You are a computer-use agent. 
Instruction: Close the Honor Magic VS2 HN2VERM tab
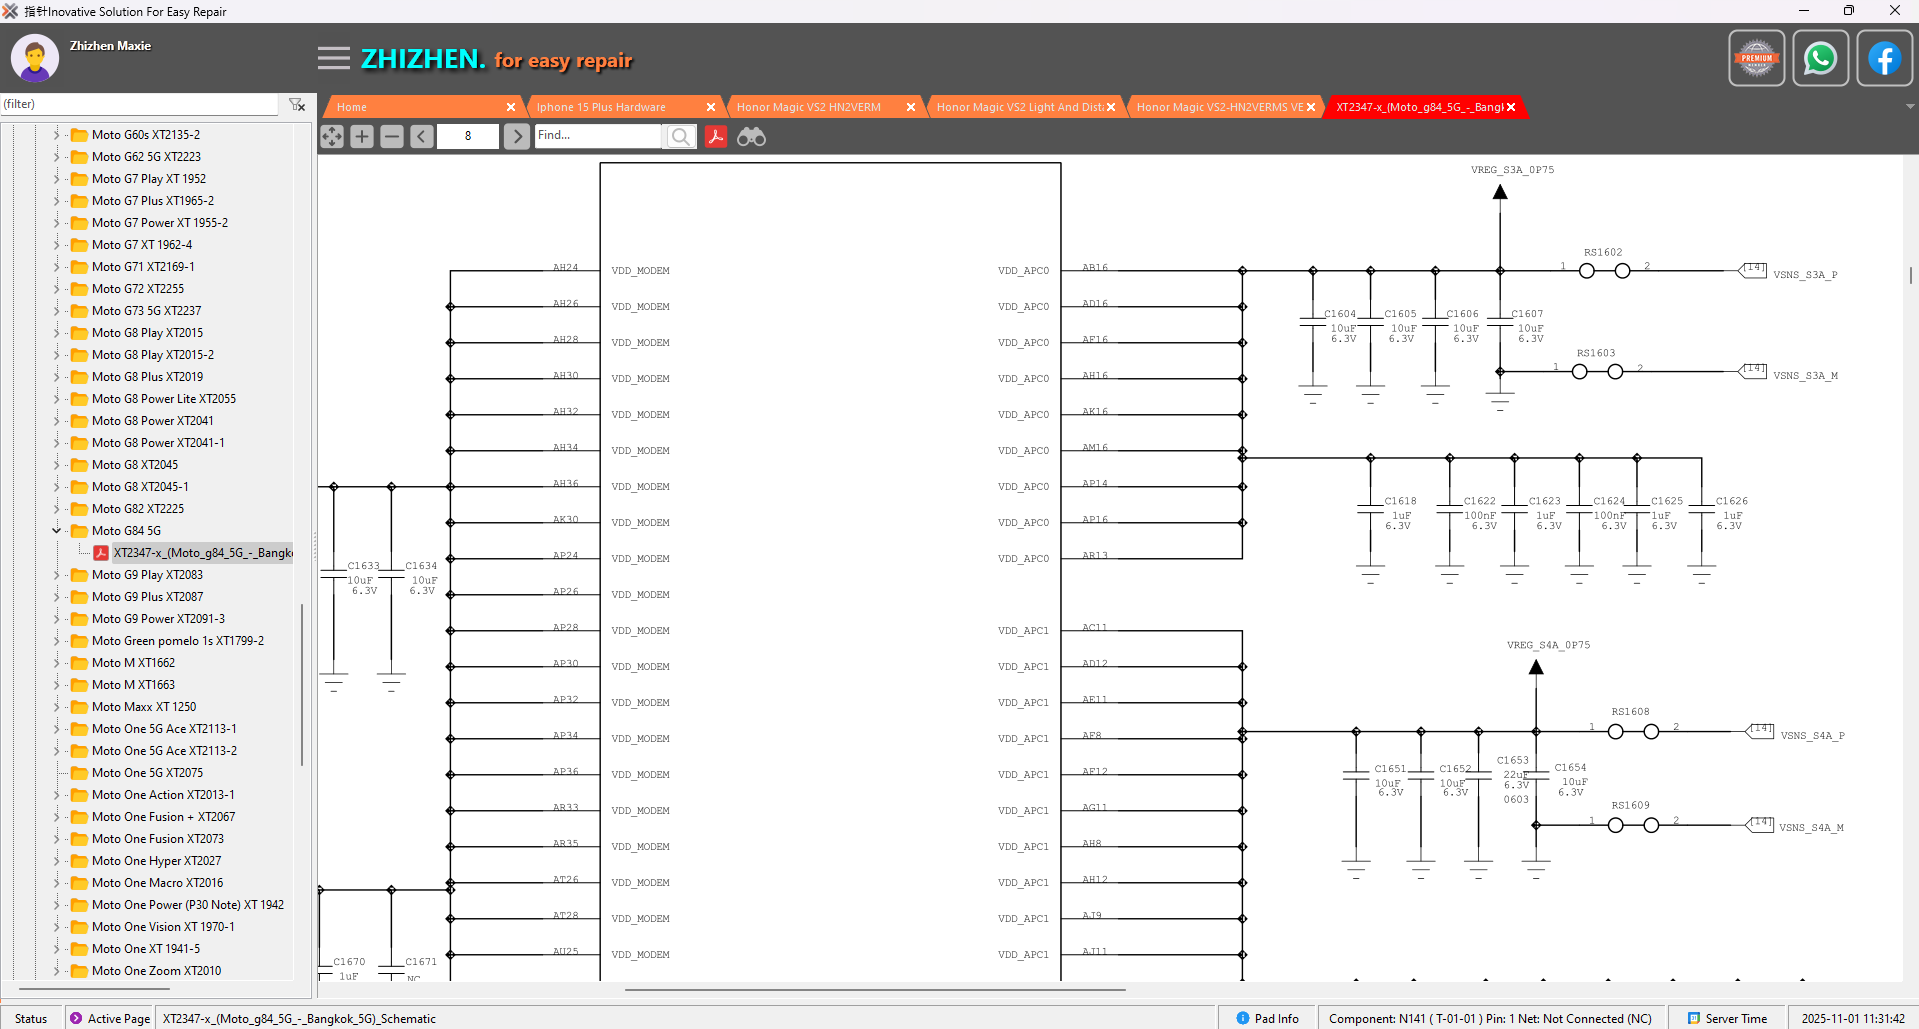911,107
